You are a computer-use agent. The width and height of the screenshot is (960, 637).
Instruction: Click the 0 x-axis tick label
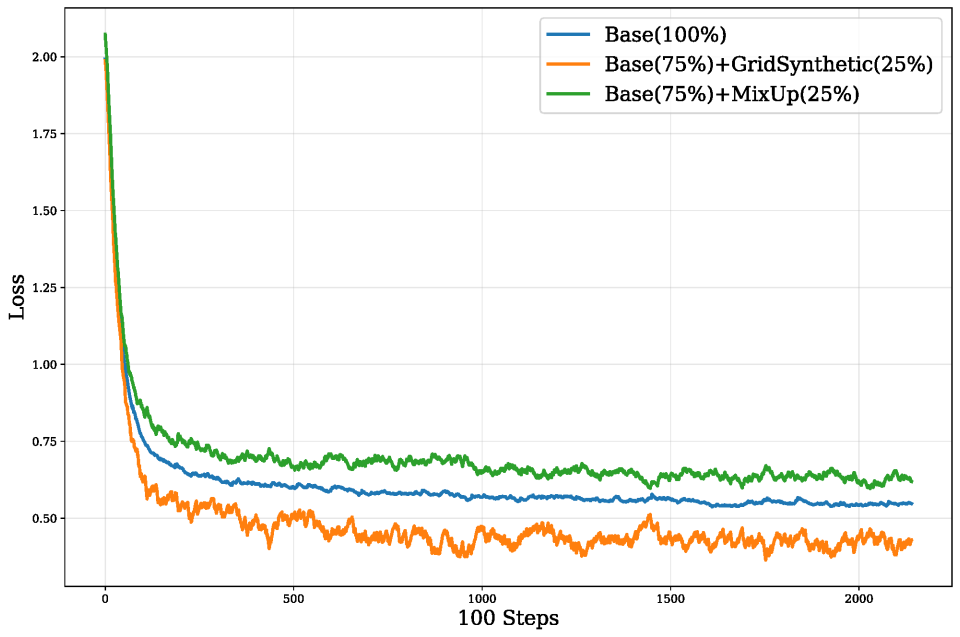(x=105, y=598)
